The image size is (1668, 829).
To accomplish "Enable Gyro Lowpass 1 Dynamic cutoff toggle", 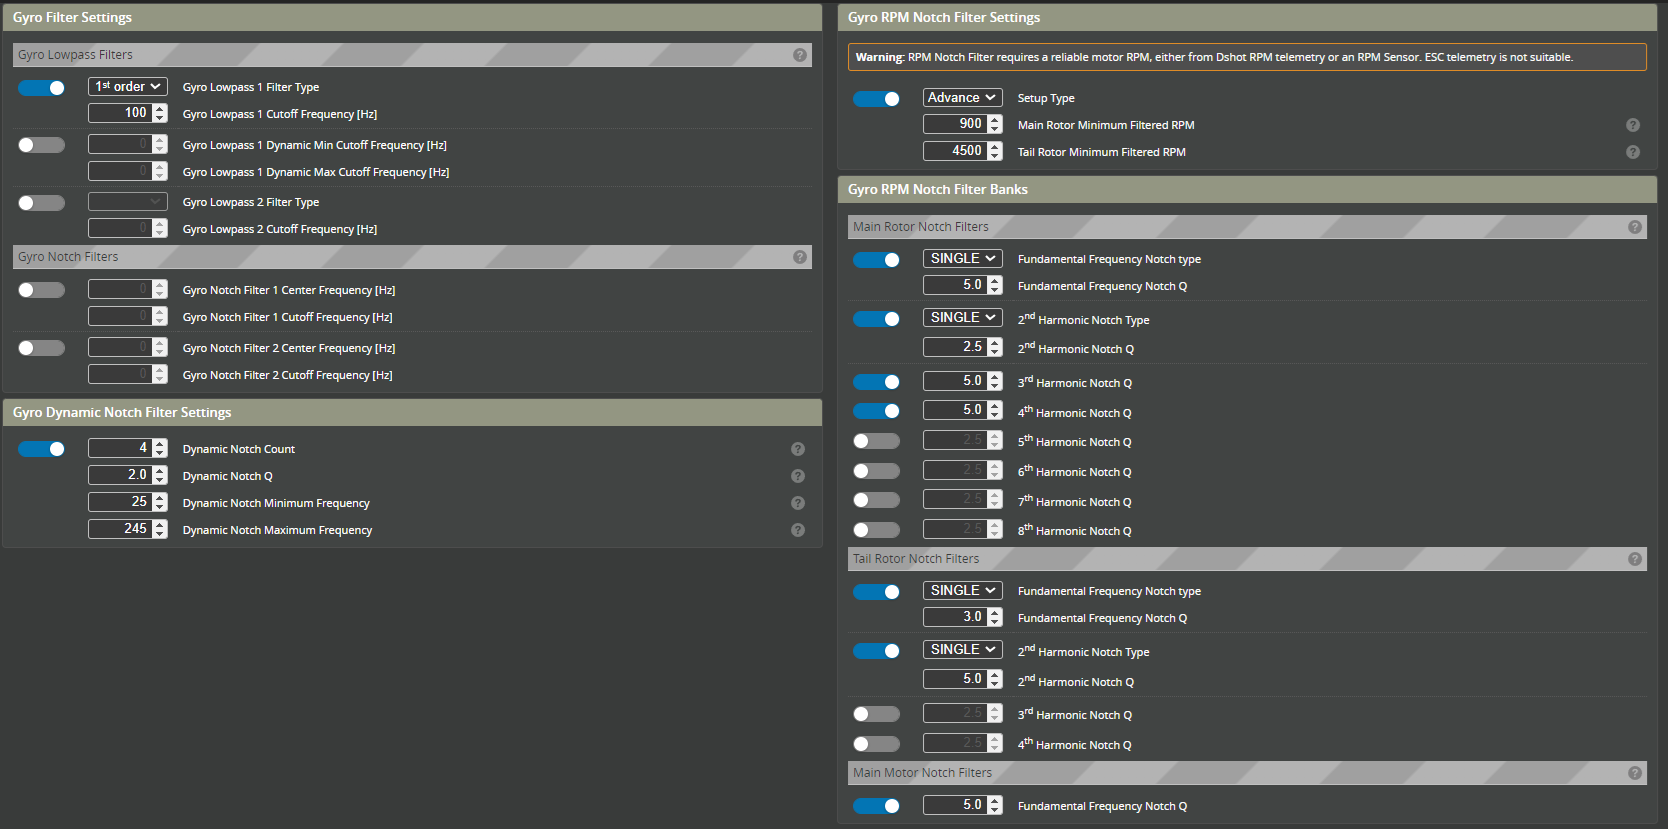I will coord(42,145).
